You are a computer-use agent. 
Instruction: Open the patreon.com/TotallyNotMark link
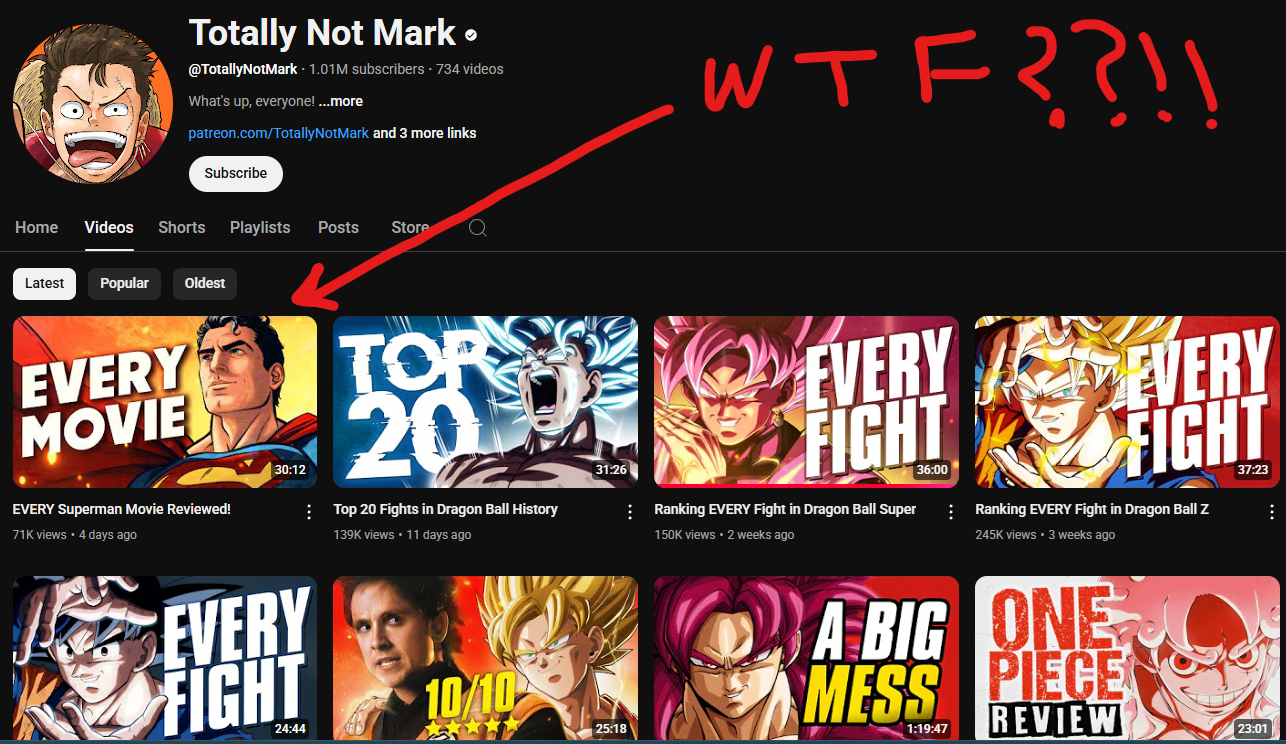tap(279, 133)
